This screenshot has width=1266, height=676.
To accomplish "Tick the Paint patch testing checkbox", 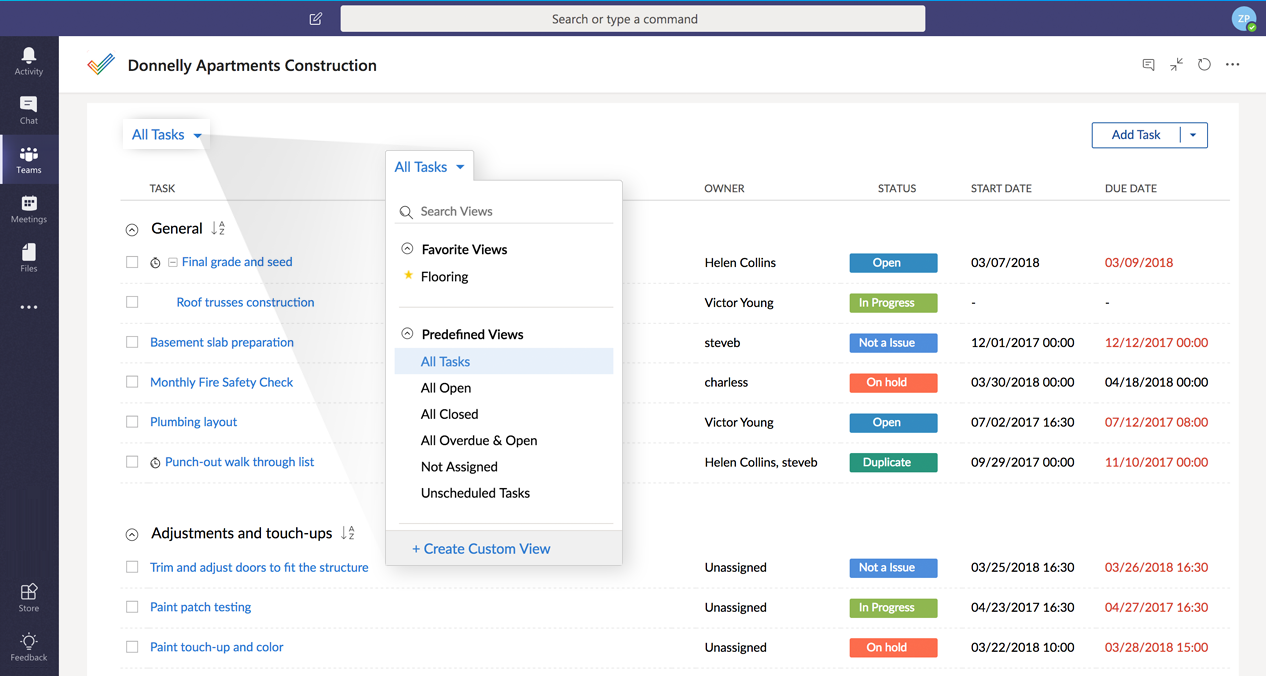I will (132, 607).
